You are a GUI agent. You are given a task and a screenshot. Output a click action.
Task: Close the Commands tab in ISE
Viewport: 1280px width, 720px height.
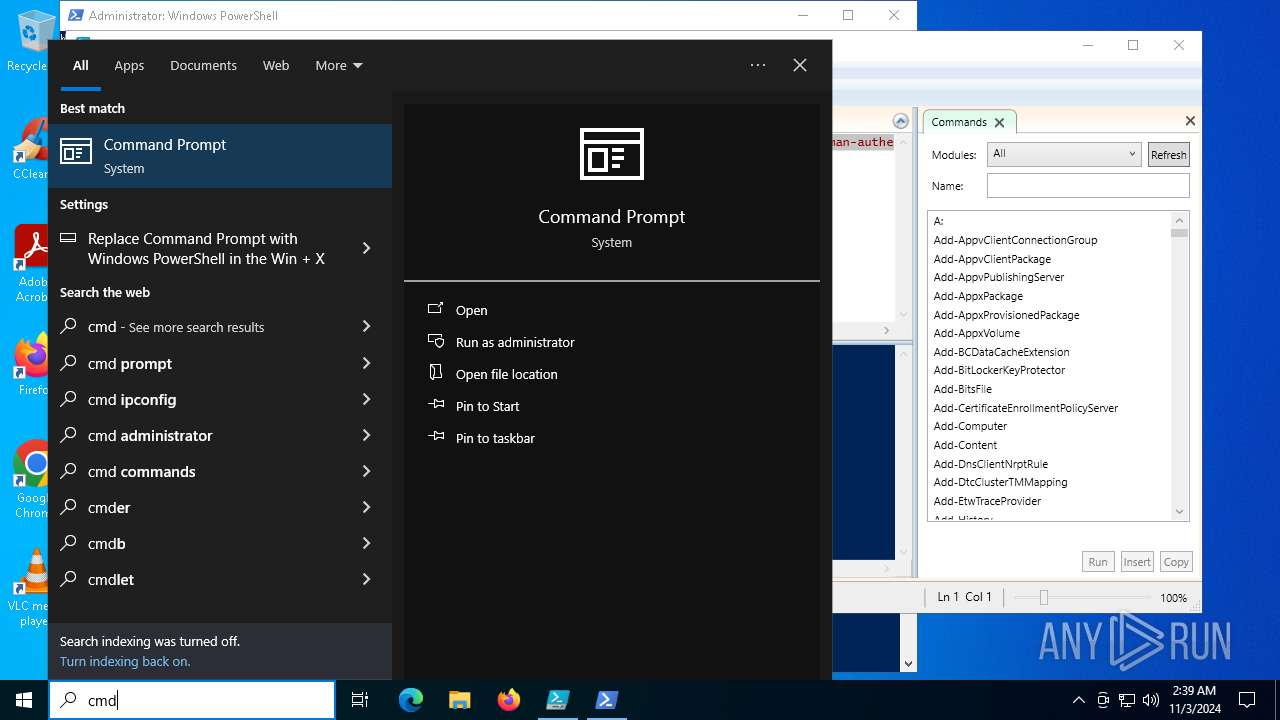(998, 122)
